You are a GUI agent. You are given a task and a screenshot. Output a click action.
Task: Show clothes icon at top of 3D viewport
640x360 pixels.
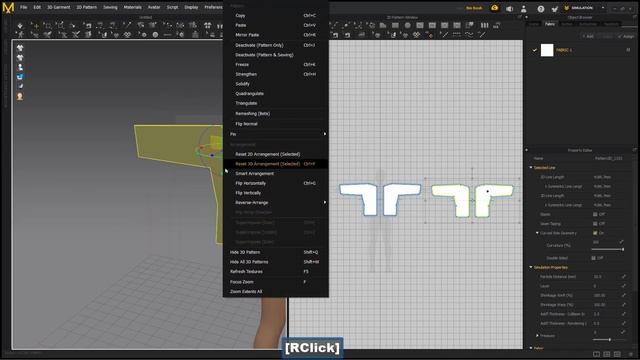point(20,48)
